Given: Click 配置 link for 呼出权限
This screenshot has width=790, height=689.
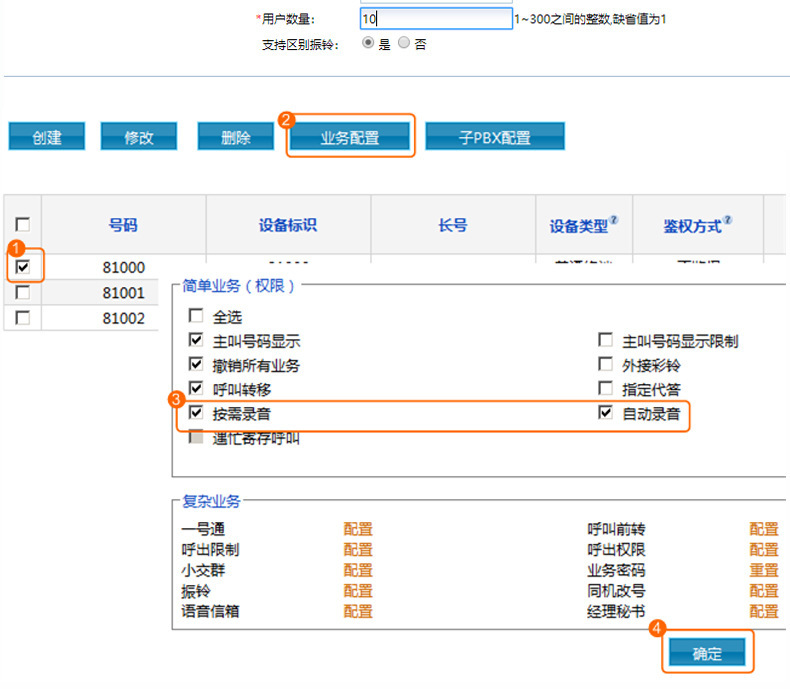Looking at the screenshot, I should tap(764, 549).
